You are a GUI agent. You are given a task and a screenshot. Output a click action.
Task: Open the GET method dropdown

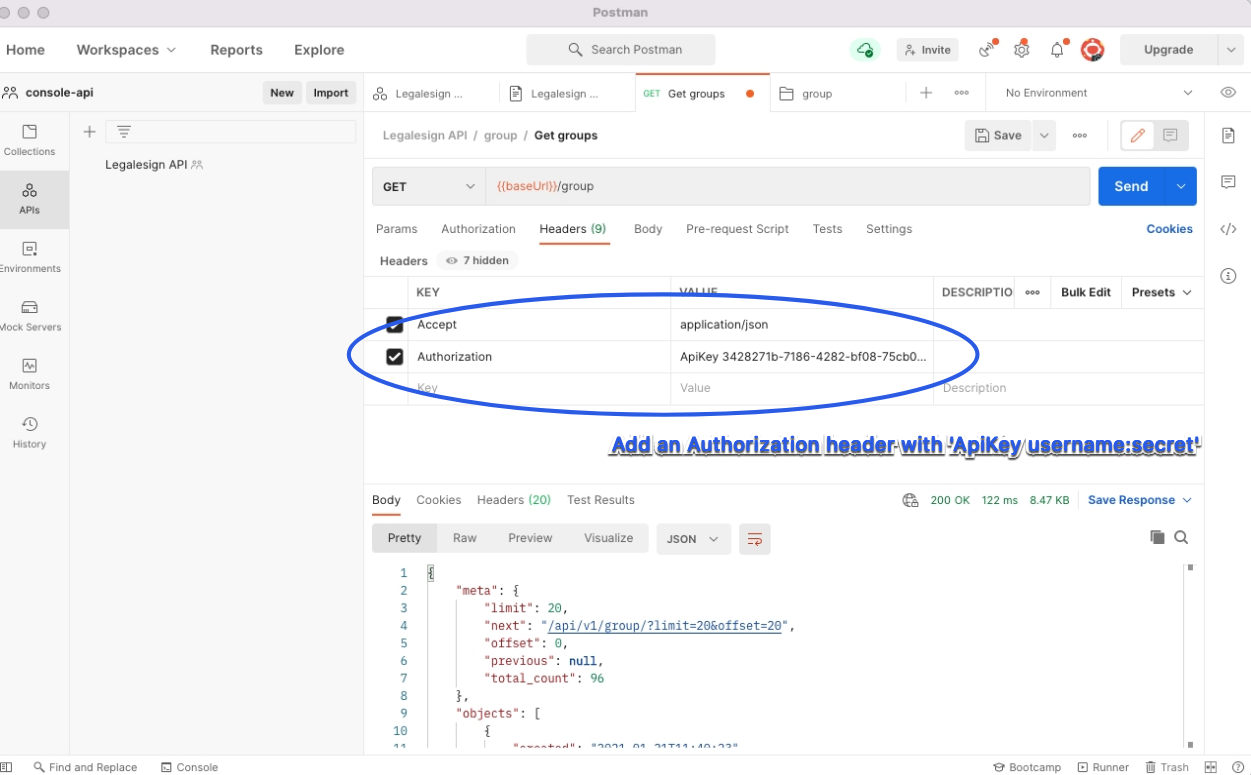[x=428, y=186]
